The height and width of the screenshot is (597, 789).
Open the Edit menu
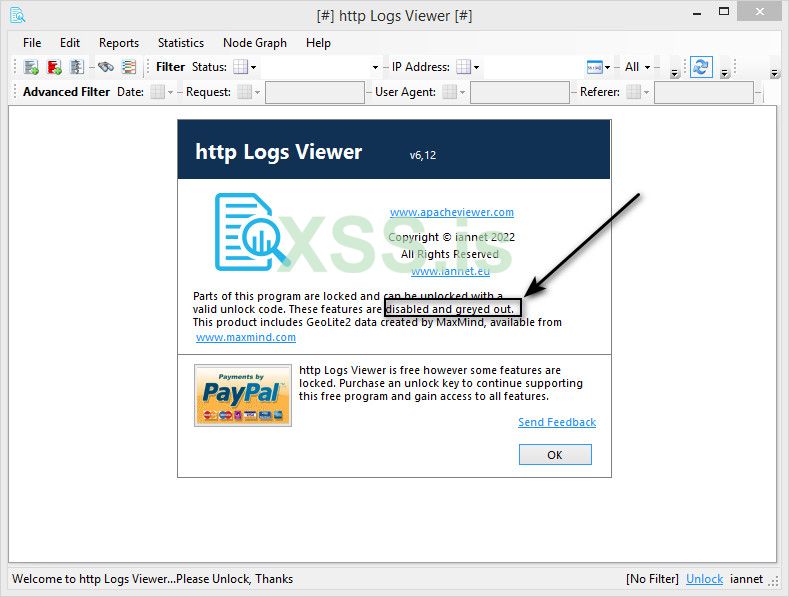point(69,43)
